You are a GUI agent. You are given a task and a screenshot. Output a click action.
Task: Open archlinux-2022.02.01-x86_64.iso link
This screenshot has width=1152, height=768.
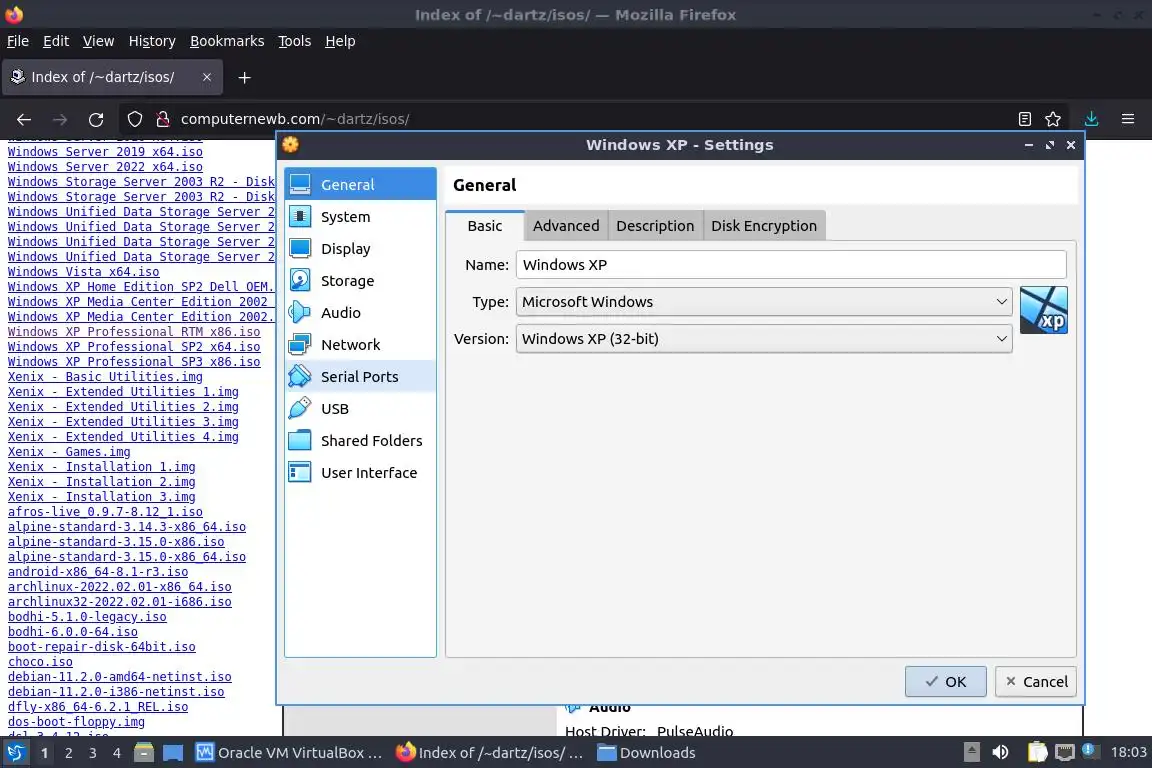click(x=120, y=586)
